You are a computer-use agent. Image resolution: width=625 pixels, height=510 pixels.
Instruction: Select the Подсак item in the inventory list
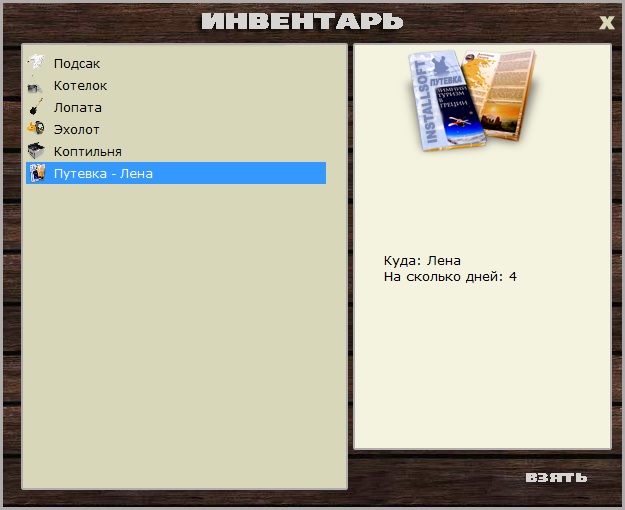point(176,63)
